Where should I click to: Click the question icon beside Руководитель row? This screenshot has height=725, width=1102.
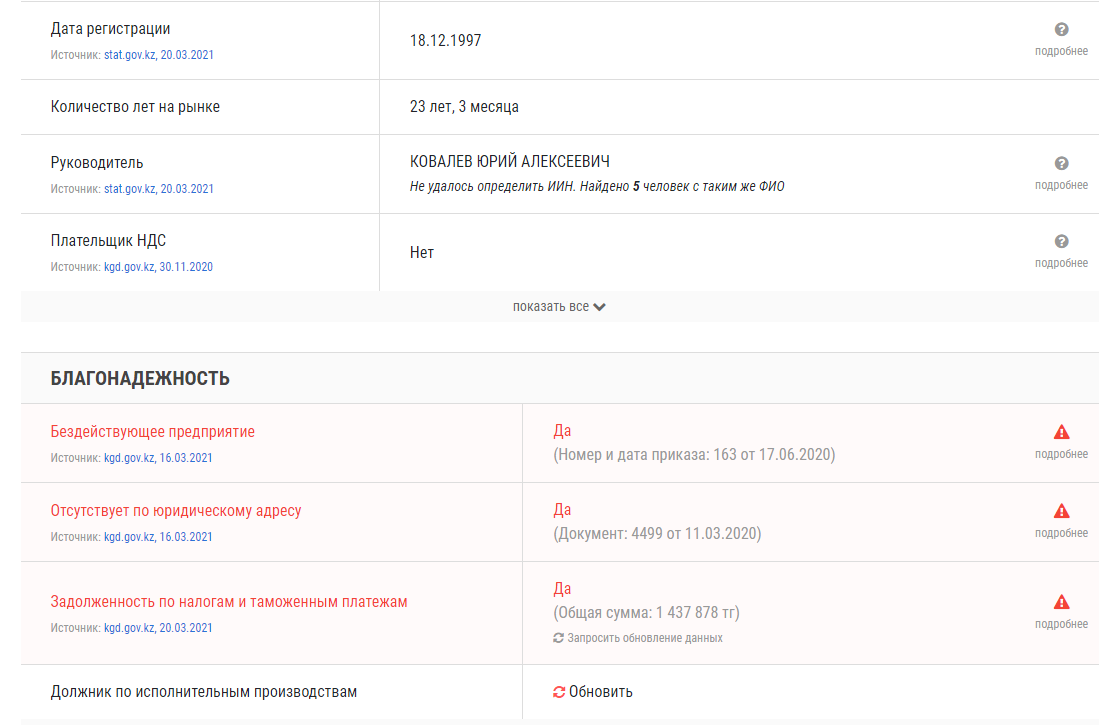1061,164
